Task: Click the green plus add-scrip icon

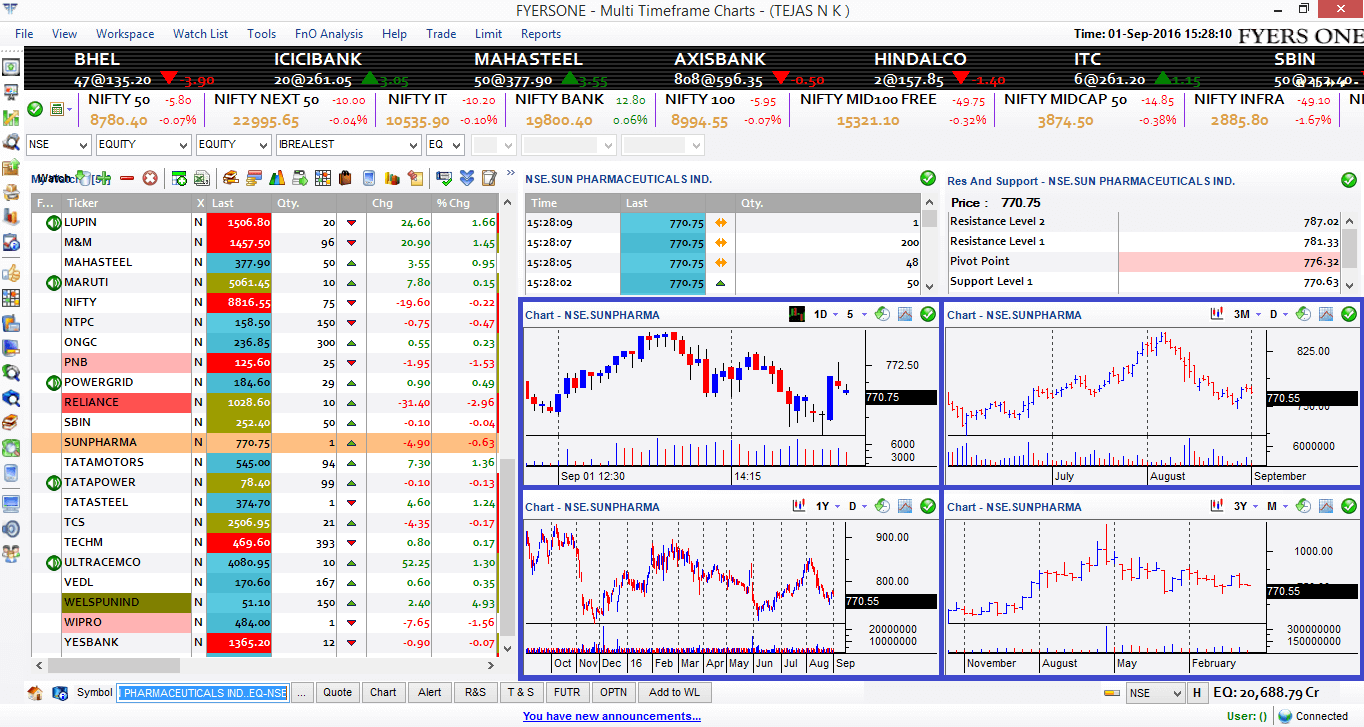Action: click(103, 178)
